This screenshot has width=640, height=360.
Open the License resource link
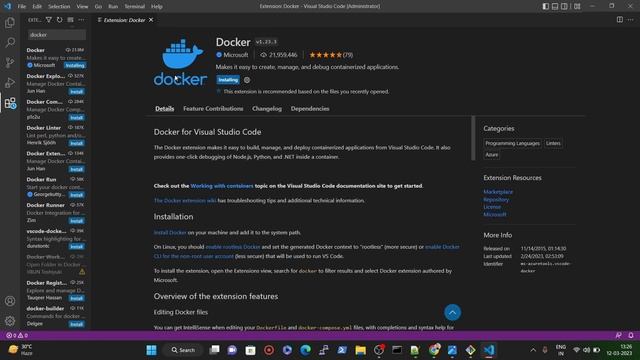click(x=492, y=207)
